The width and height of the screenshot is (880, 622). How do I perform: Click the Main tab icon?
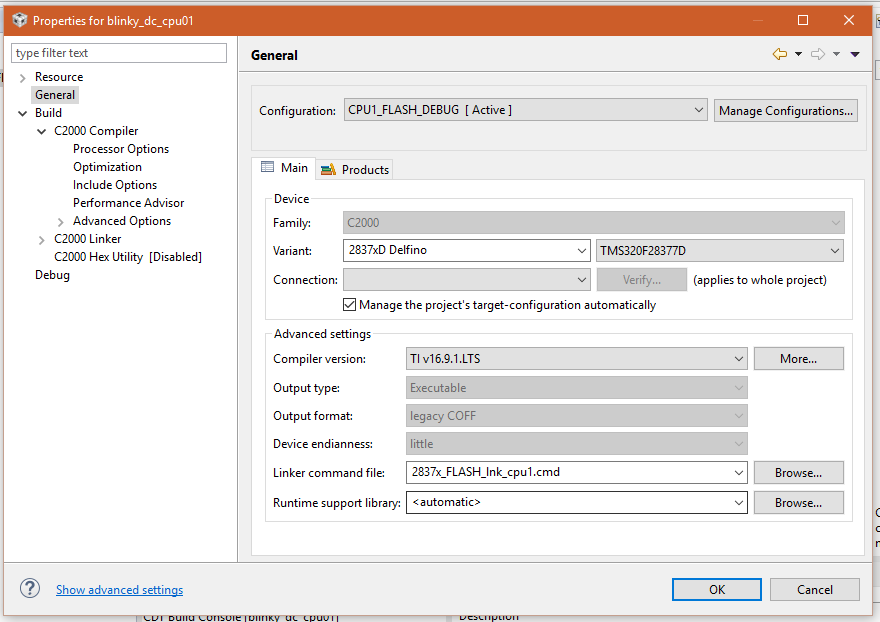click(268, 167)
